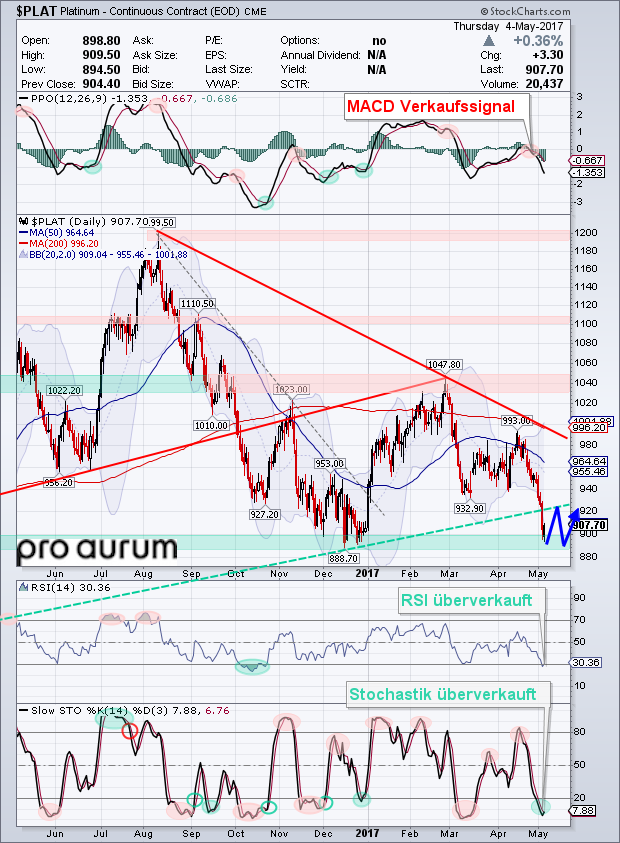Image resolution: width=620 pixels, height=843 pixels.
Task: Click the candlestick icon beside $PLAT (Daily)
Action: pos(24,222)
